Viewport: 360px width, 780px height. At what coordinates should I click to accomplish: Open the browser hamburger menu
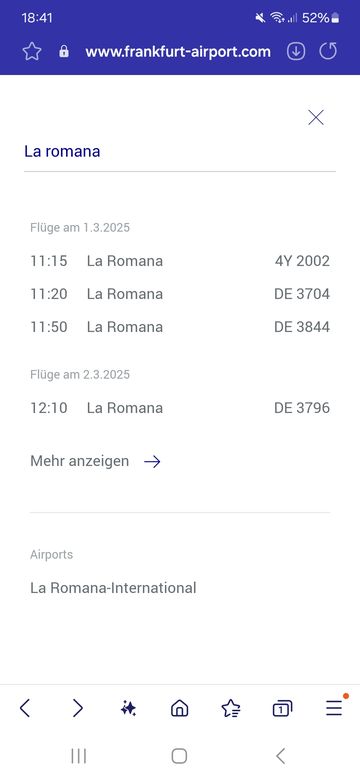(334, 708)
